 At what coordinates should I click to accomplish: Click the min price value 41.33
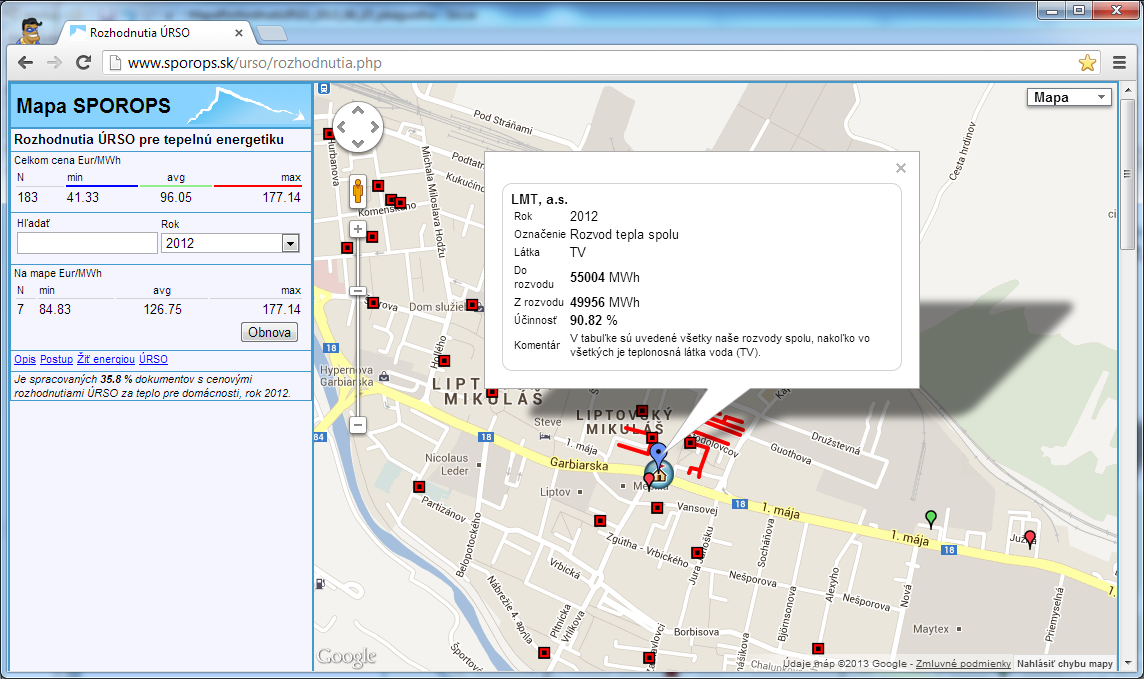pyautogui.click(x=82, y=198)
